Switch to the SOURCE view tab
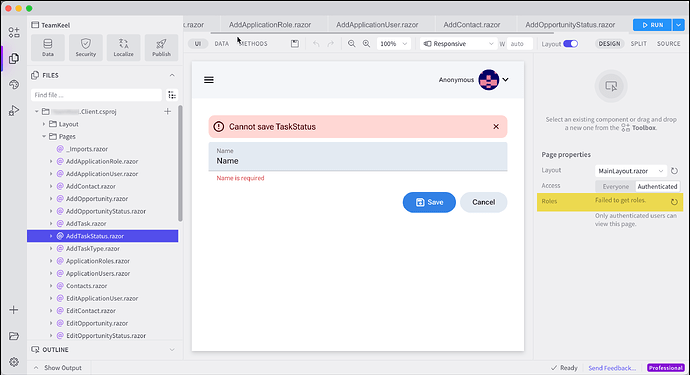This screenshot has height=375, width=690. tap(668, 44)
